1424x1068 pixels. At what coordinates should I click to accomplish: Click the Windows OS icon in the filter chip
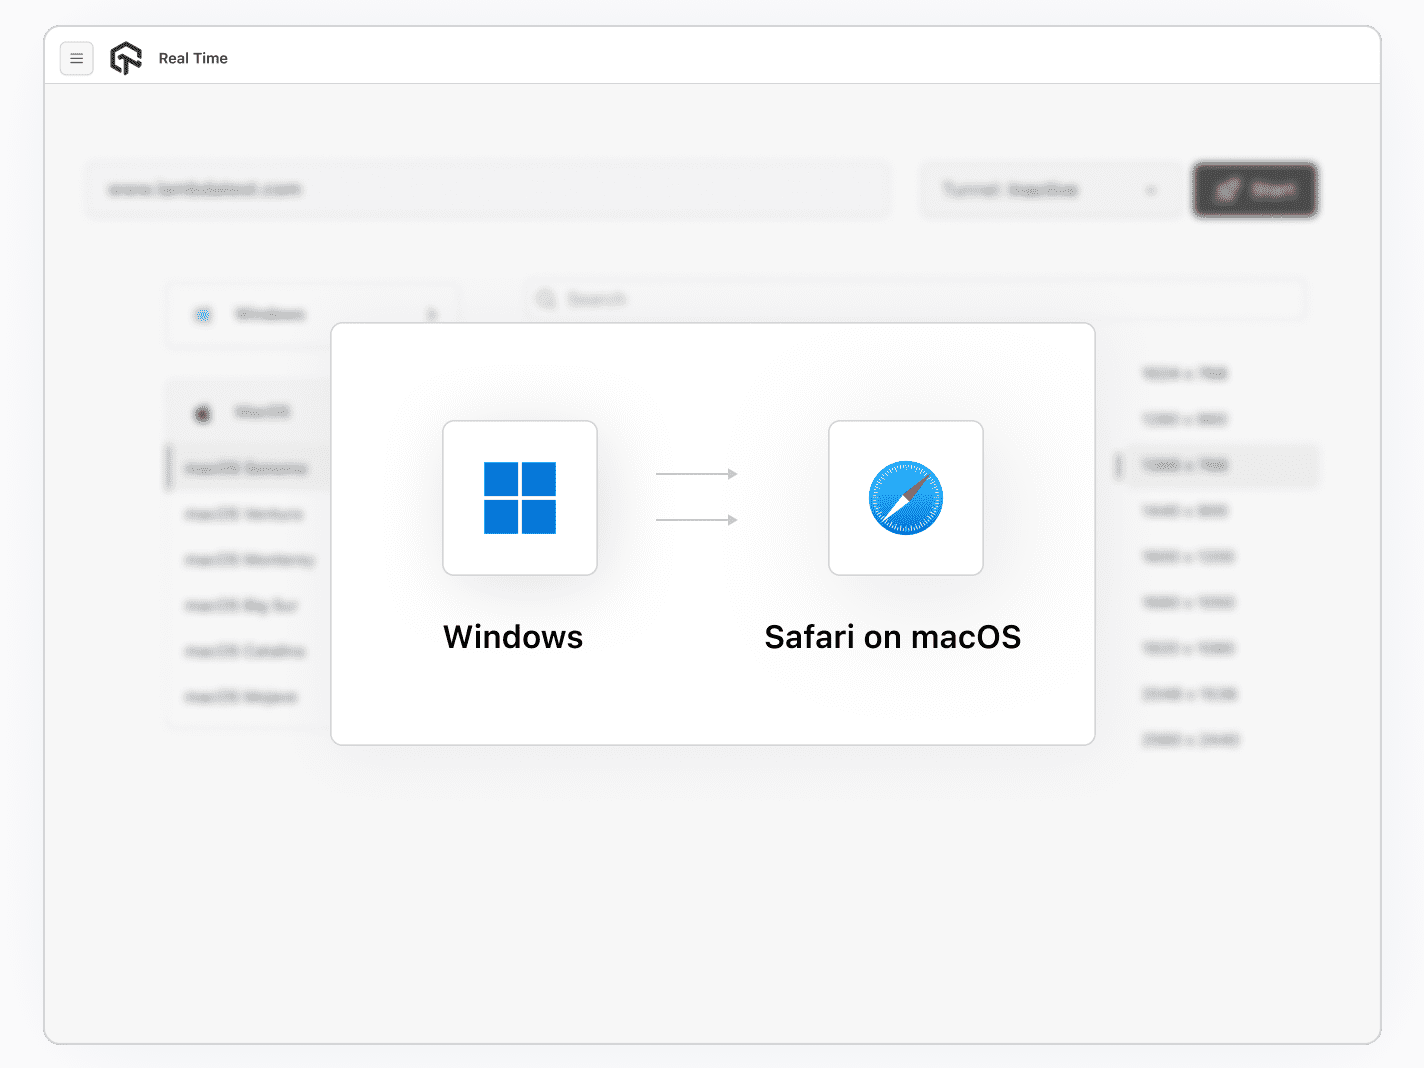click(x=203, y=314)
